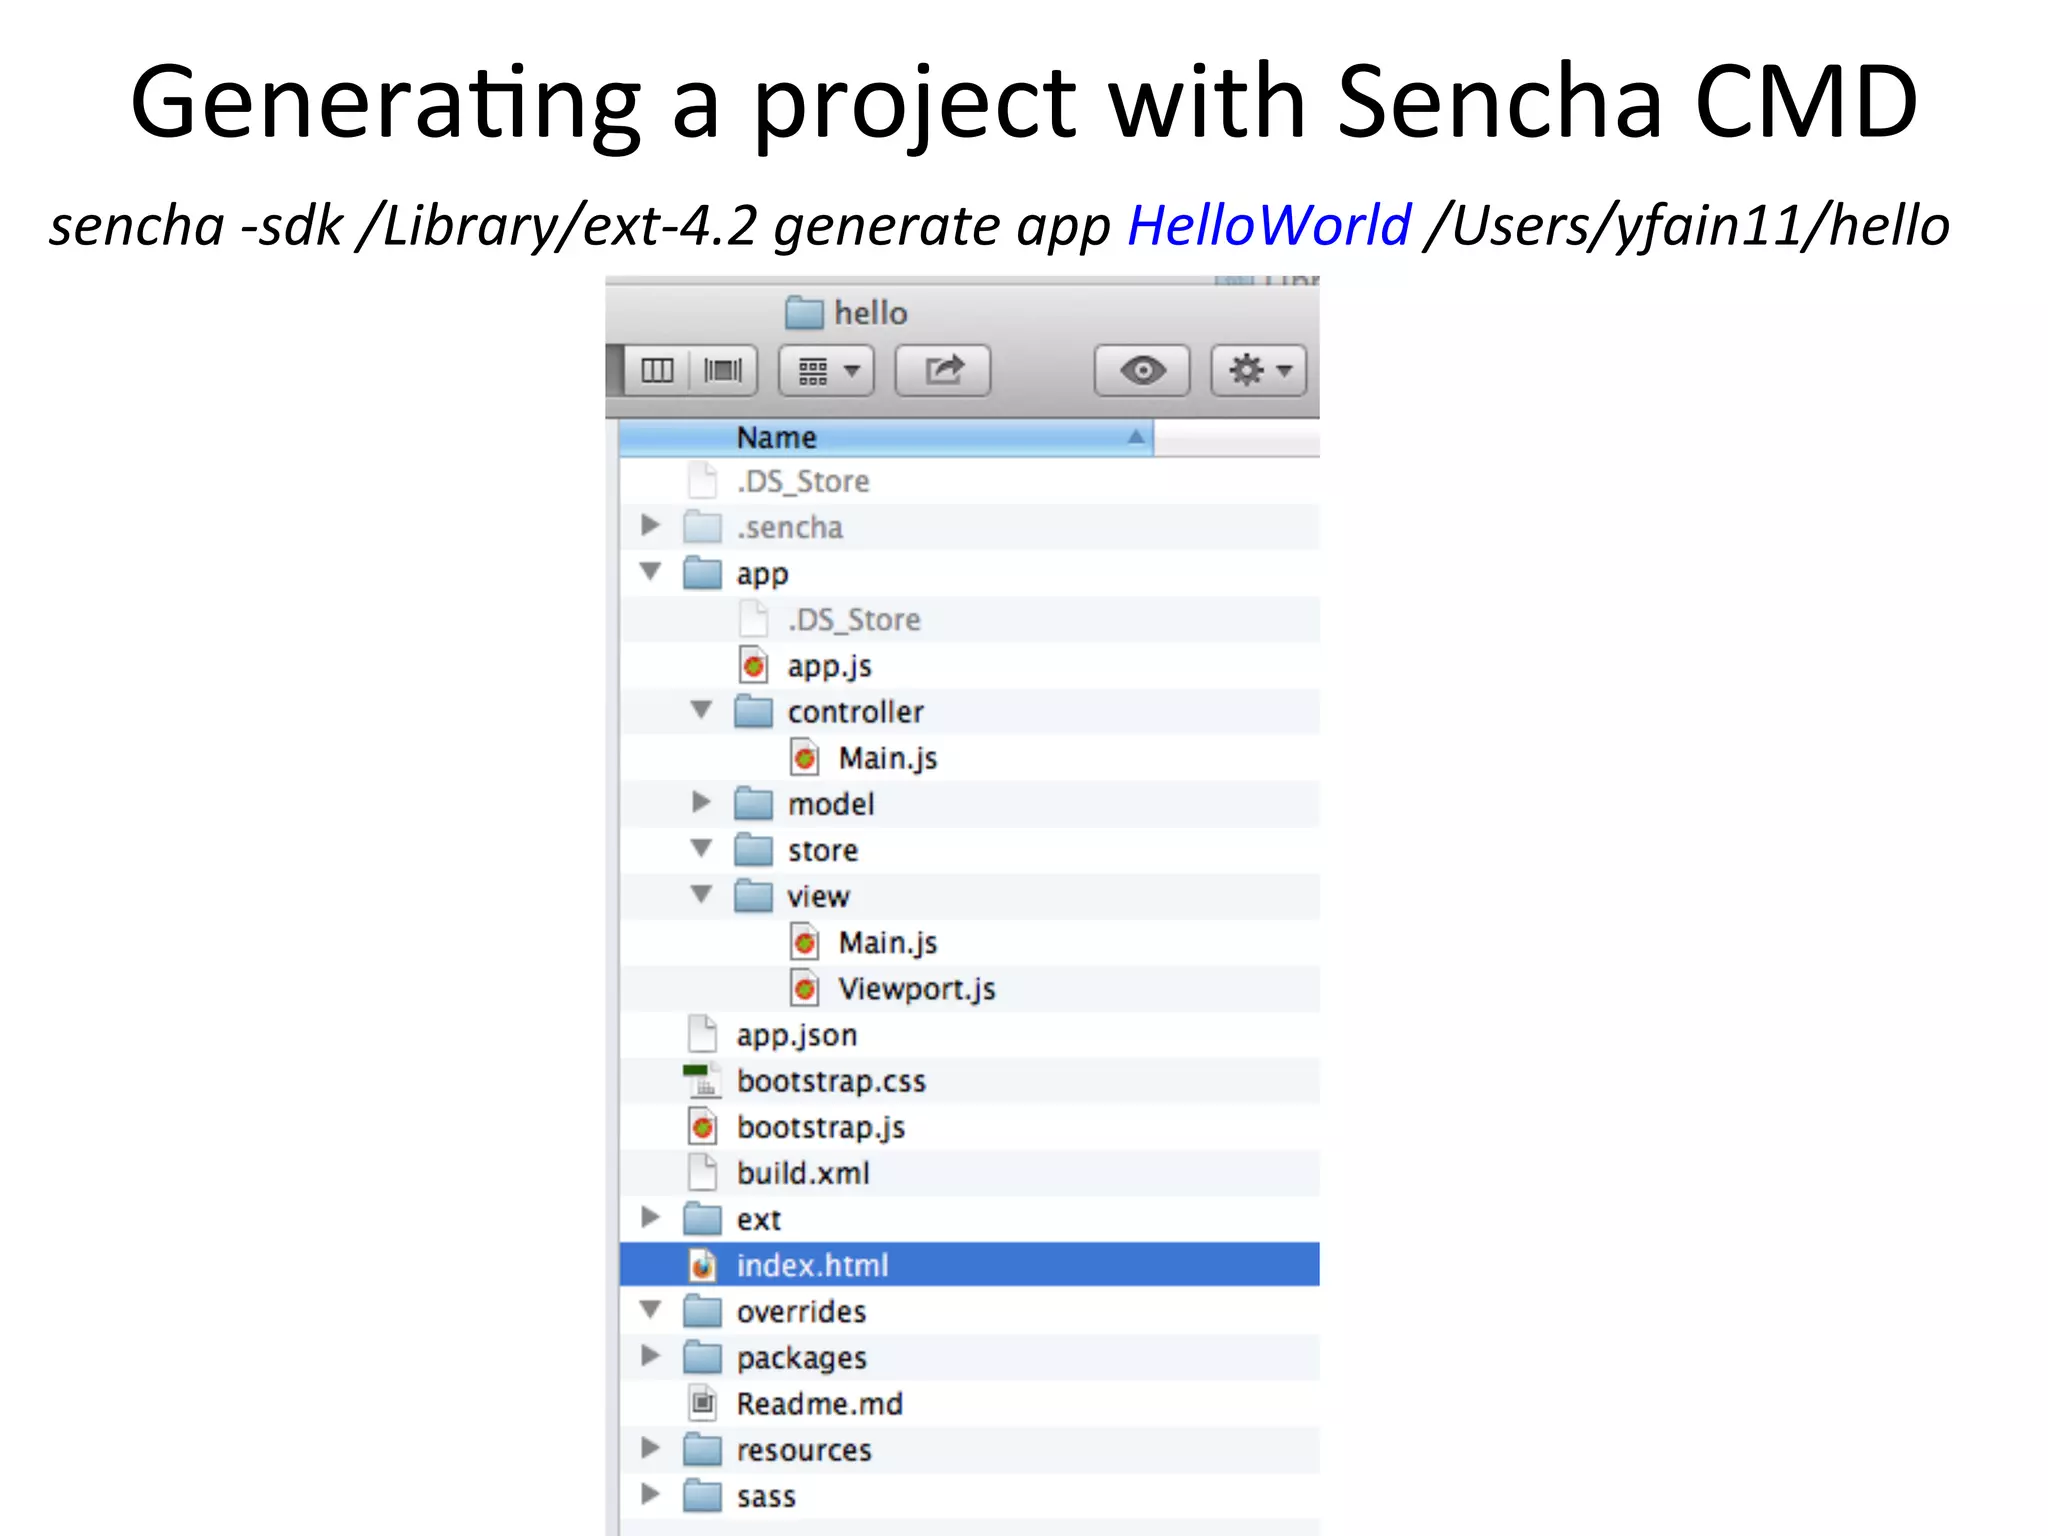The width and height of the screenshot is (2048, 1536).
Task: Click the resources folder name
Action: (x=804, y=1449)
